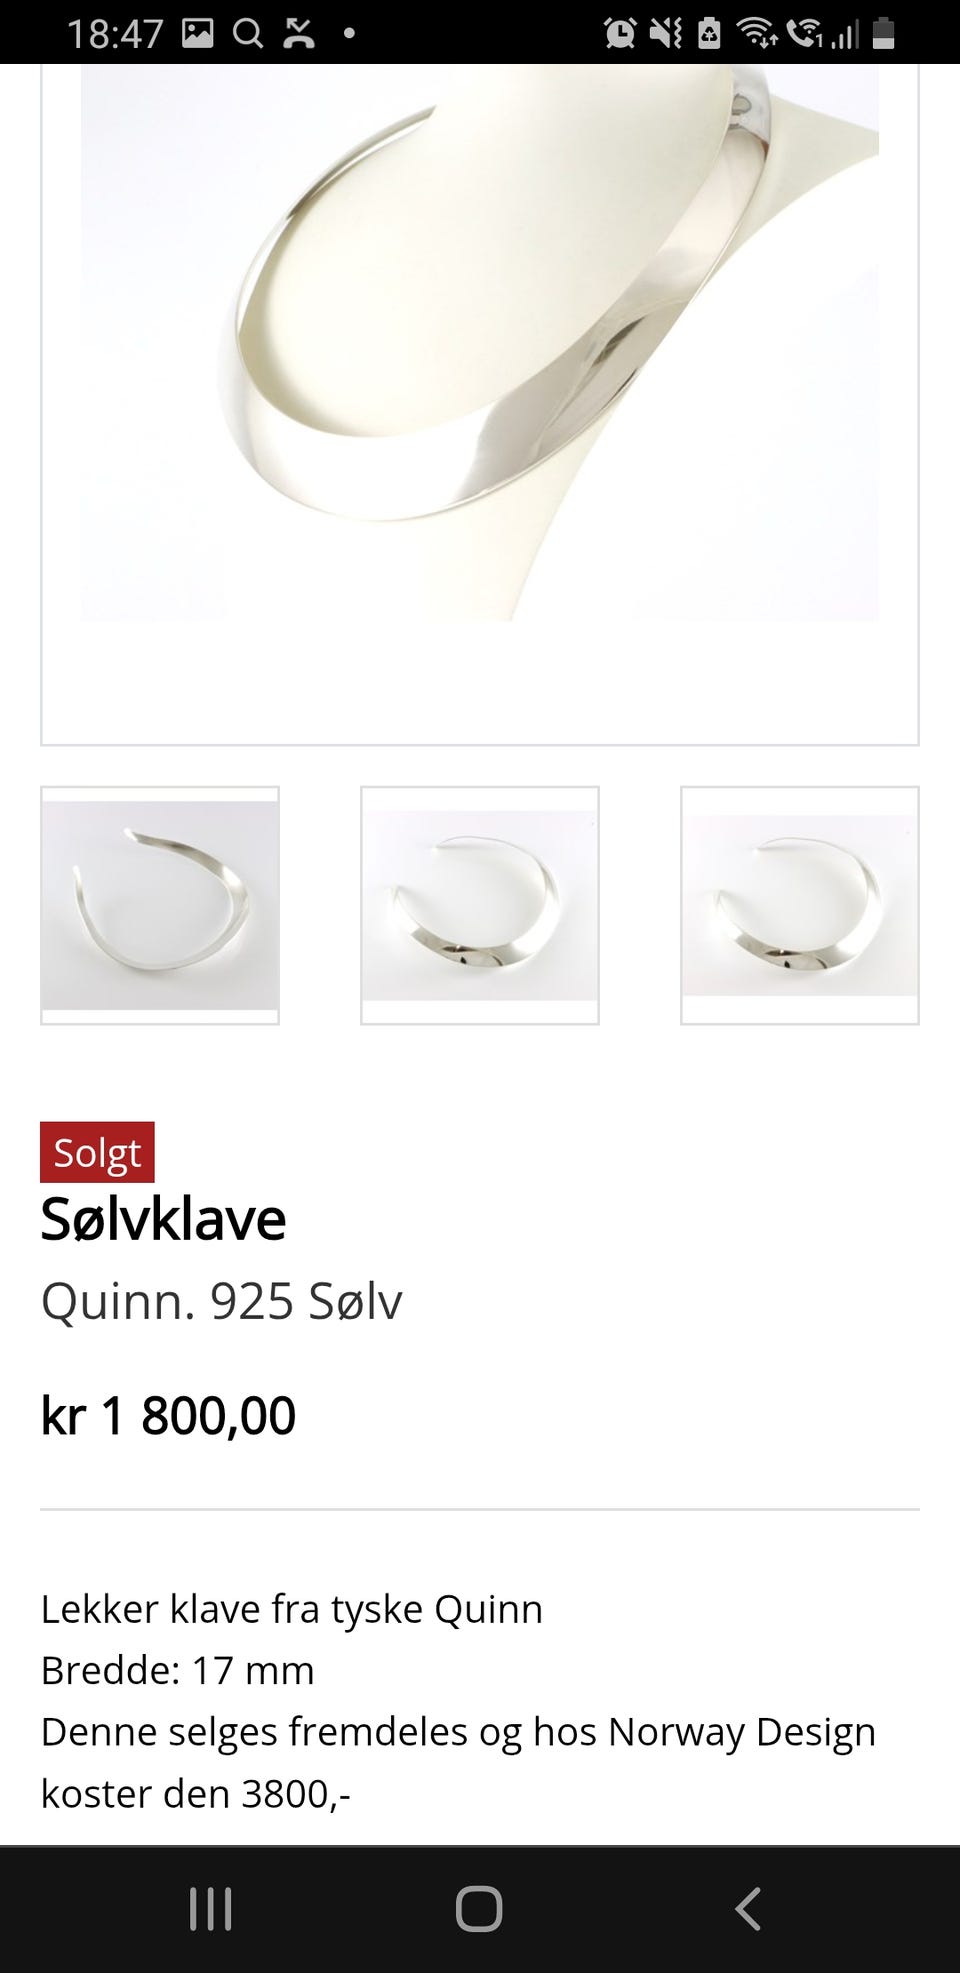Tap the missed call notification icon
The image size is (960, 1973).
coord(299,33)
